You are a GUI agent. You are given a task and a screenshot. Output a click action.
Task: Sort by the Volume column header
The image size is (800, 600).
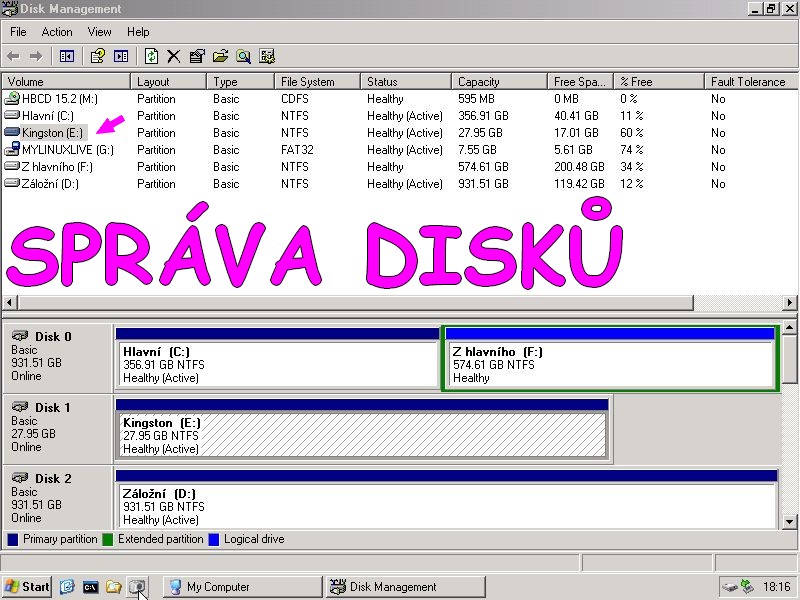coord(66,82)
